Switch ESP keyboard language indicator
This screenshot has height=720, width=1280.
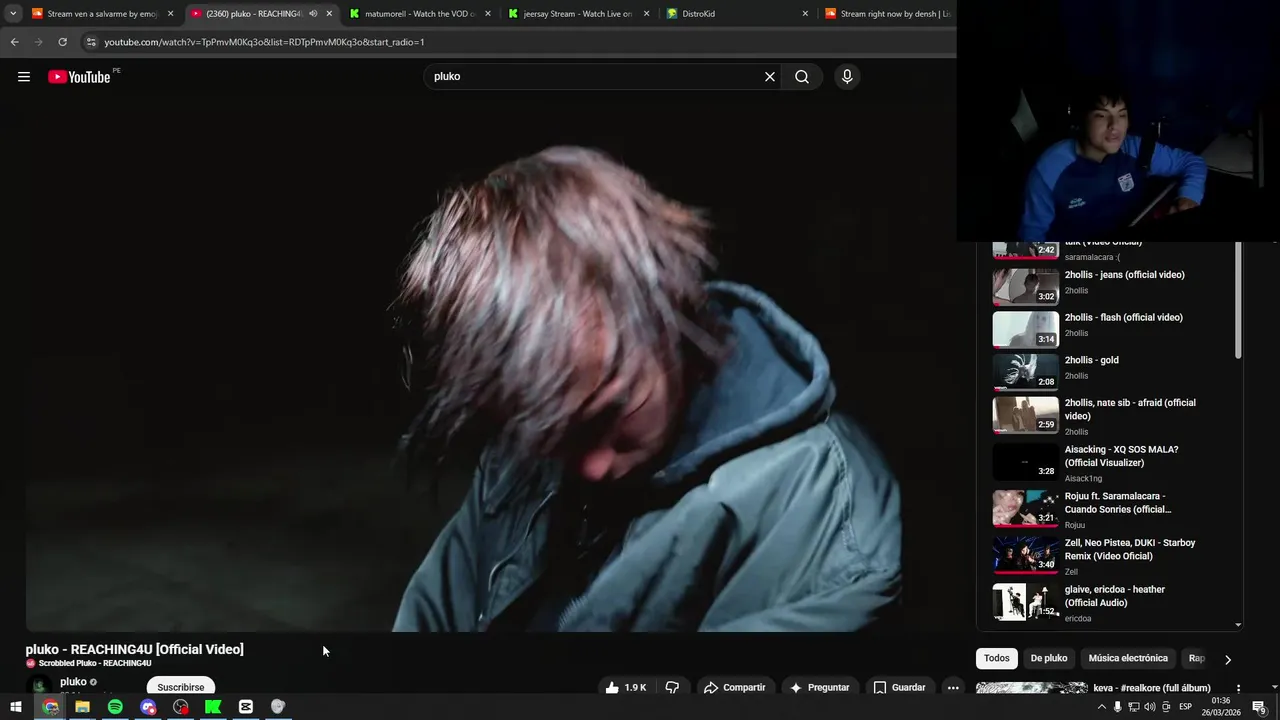coord(1186,707)
